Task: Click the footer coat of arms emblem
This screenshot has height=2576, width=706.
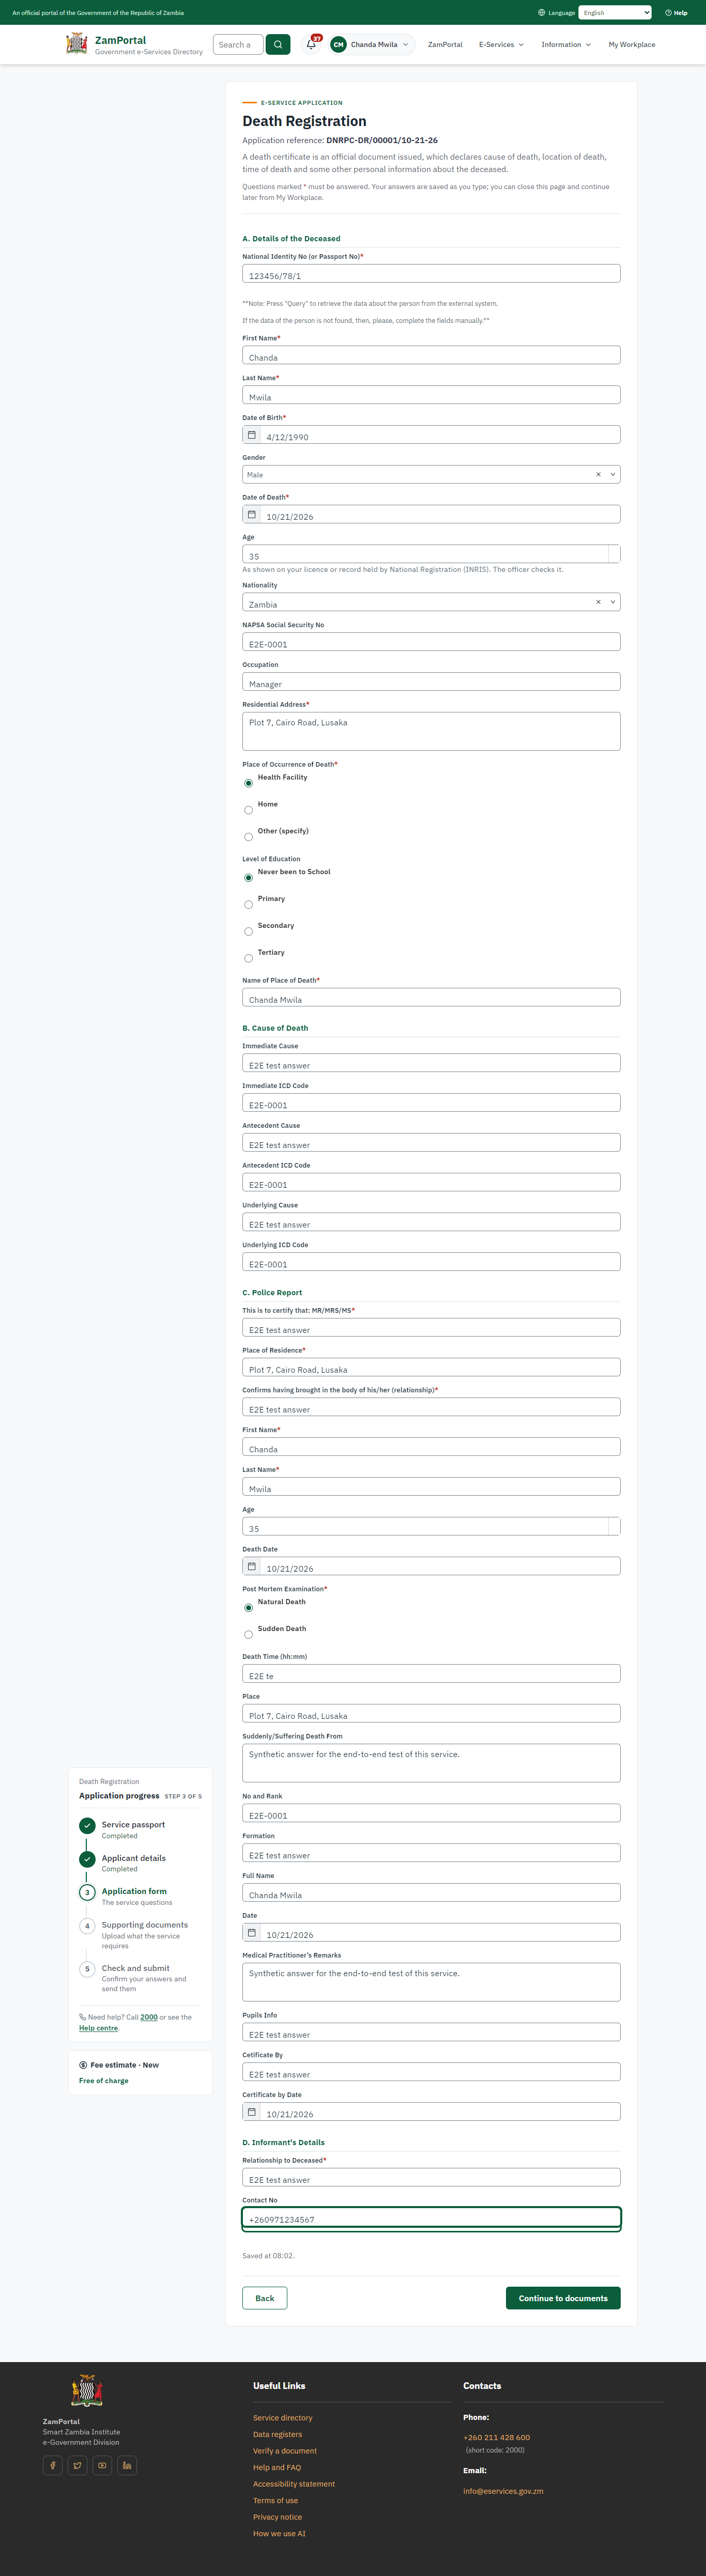Action: tap(87, 2391)
